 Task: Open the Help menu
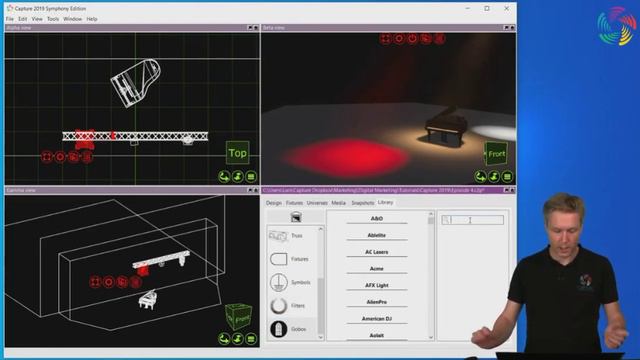[x=92, y=19]
